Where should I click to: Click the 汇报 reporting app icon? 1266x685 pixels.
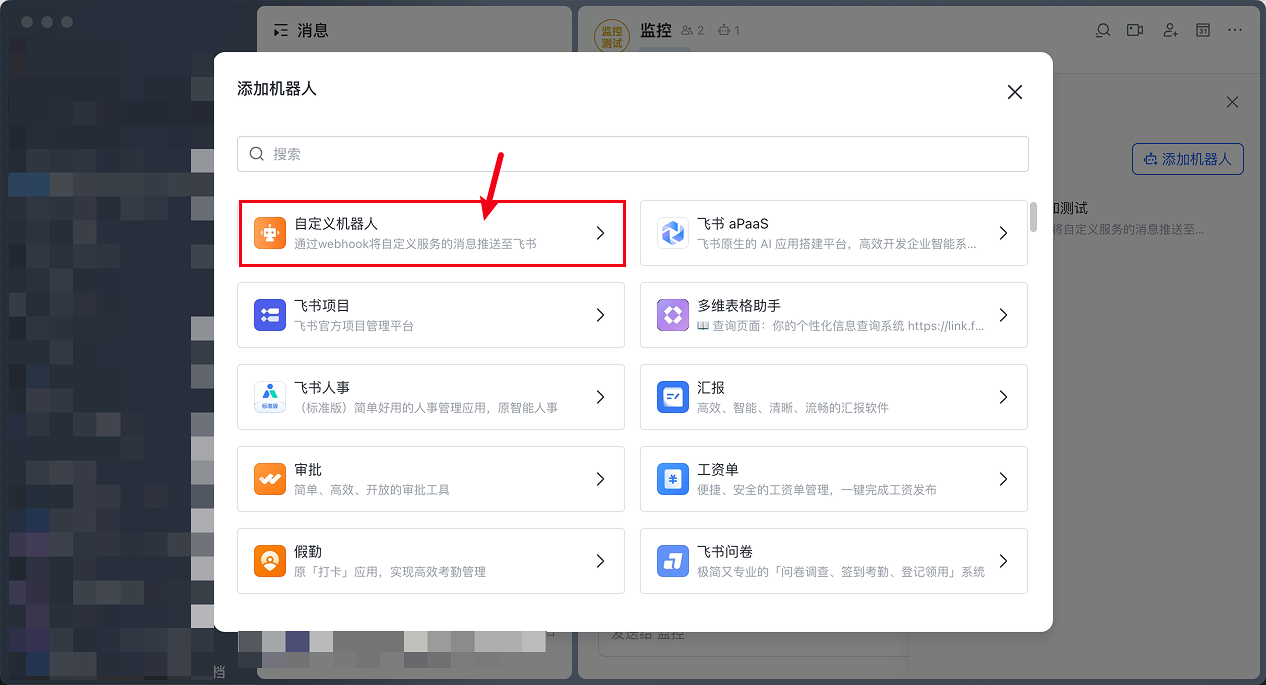coord(671,397)
